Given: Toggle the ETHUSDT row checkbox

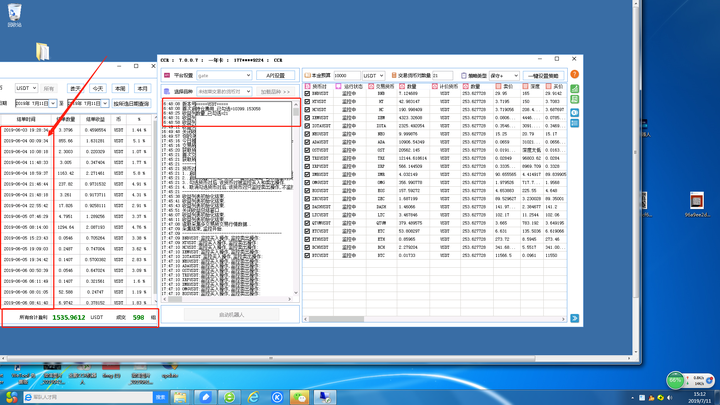Looking at the screenshot, I should 307,239.
